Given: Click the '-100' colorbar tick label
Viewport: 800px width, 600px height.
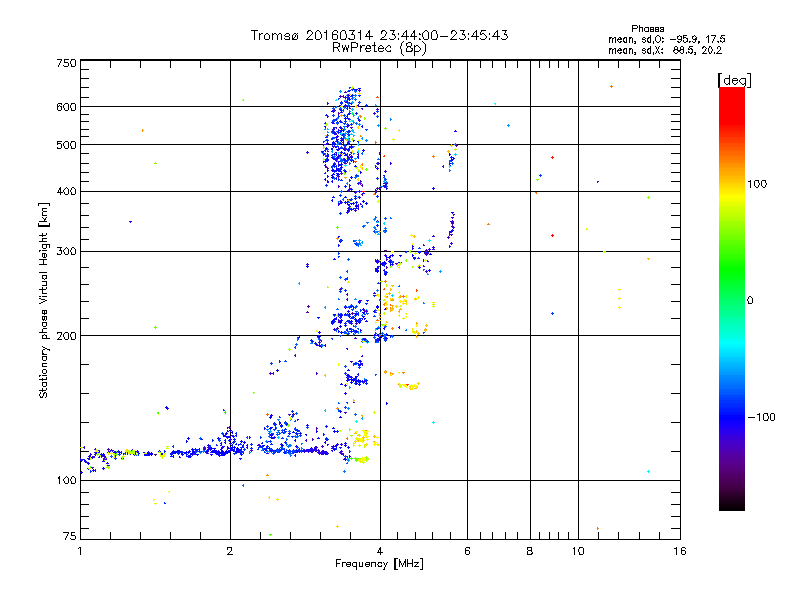Looking at the screenshot, I should [761, 417].
